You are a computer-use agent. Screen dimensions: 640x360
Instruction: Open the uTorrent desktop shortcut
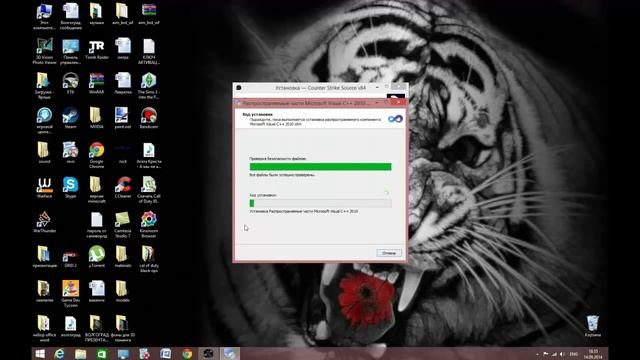tap(97, 257)
